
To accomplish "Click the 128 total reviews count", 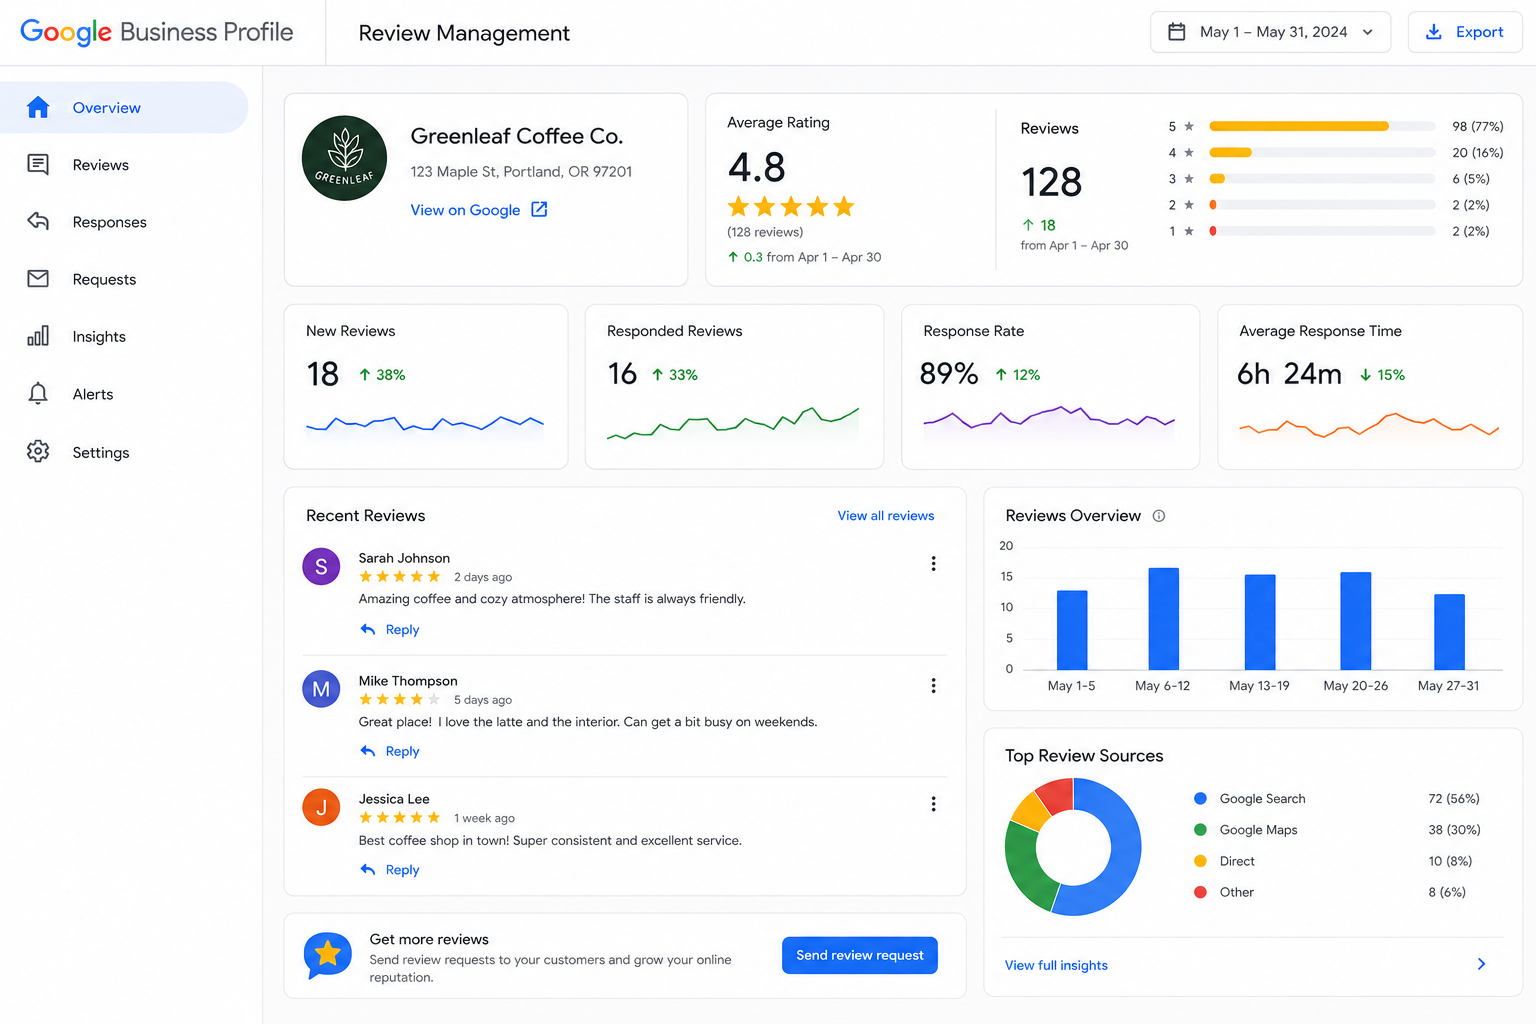I will pos(1051,182).
